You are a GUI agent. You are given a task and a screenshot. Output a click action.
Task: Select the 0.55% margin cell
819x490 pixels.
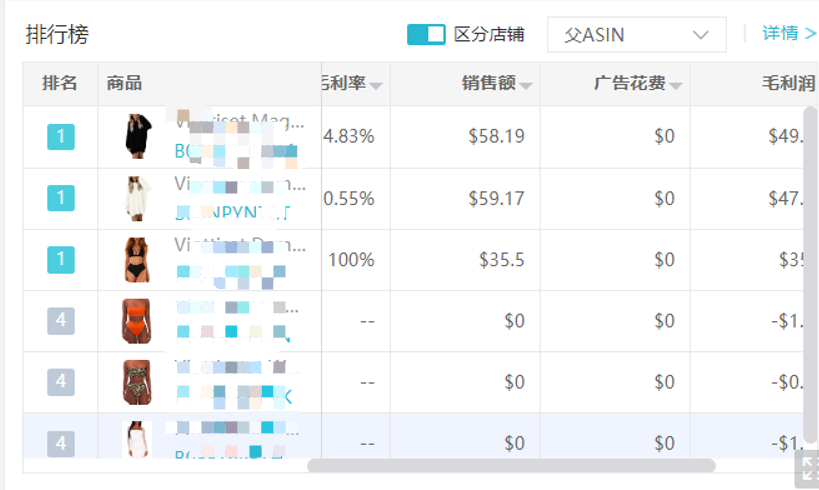(348, 199)
